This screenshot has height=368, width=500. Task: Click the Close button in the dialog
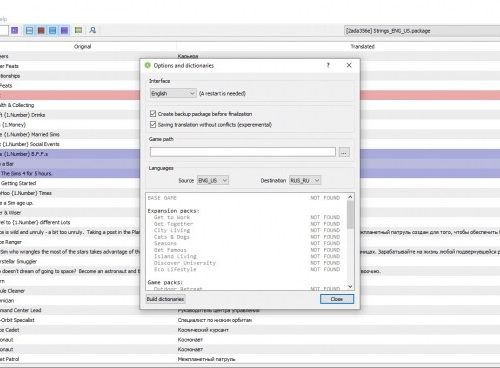337,299
